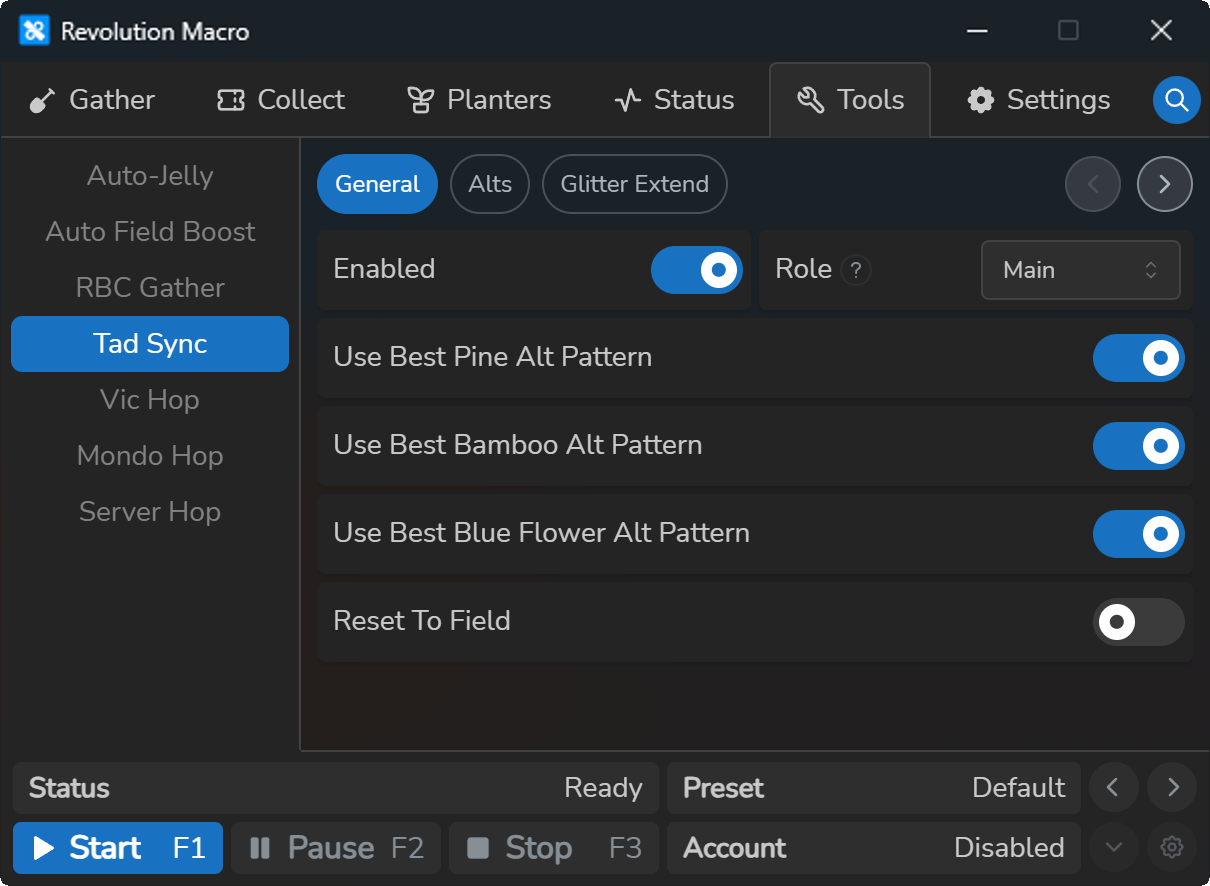Click the Preset Default field
The height and width of the screenshot is (886, 1210).
coord(874,788)
